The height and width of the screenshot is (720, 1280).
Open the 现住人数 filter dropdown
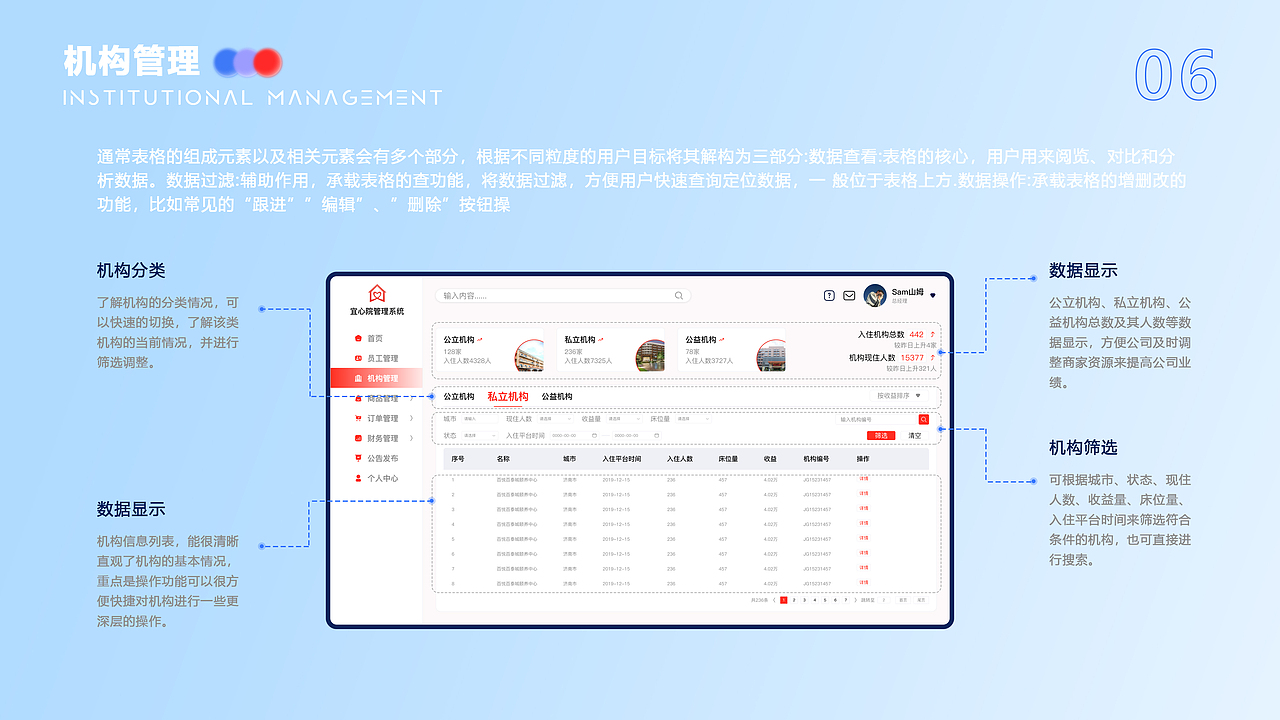(555, 419)
